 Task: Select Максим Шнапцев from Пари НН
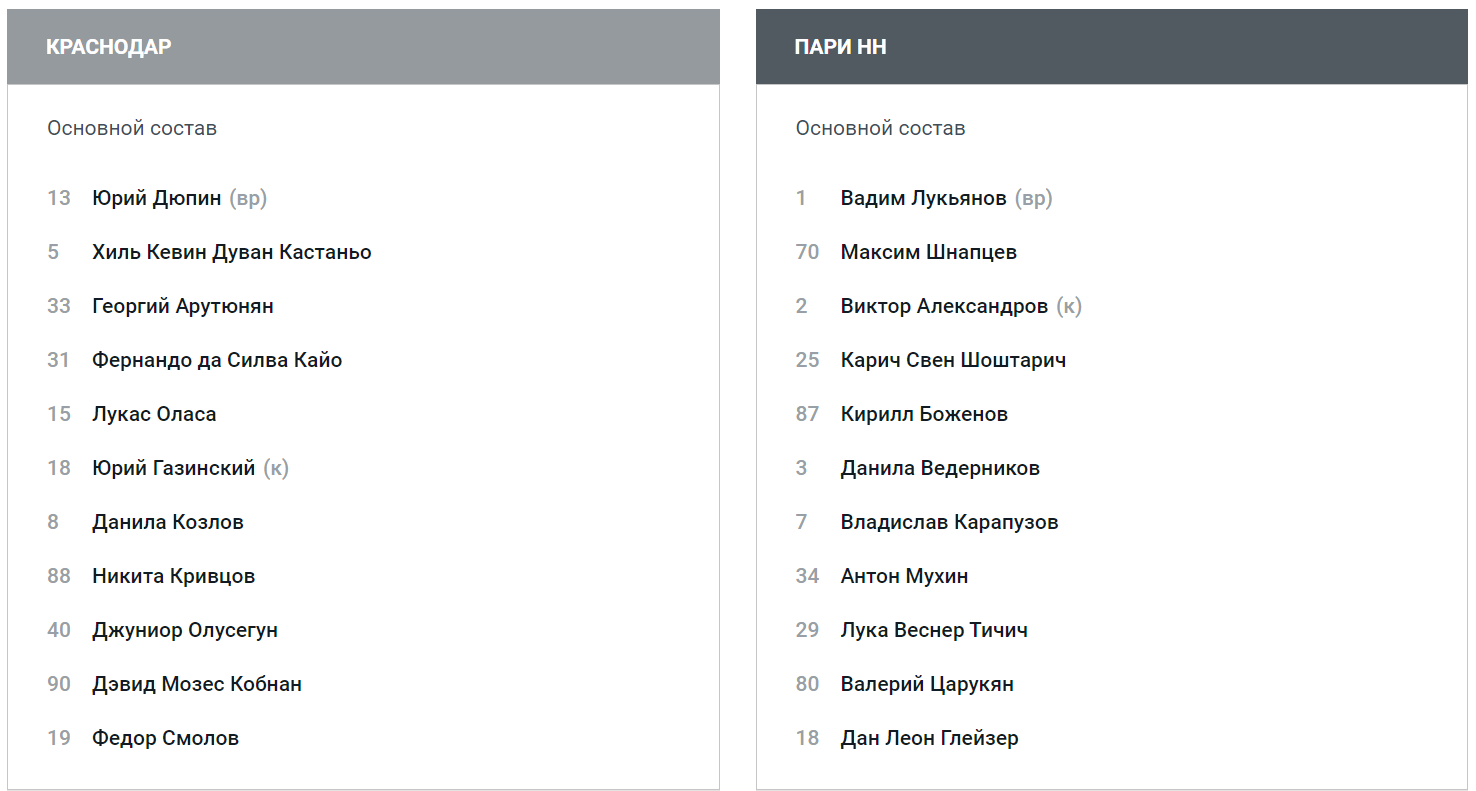tap(928, 252)
